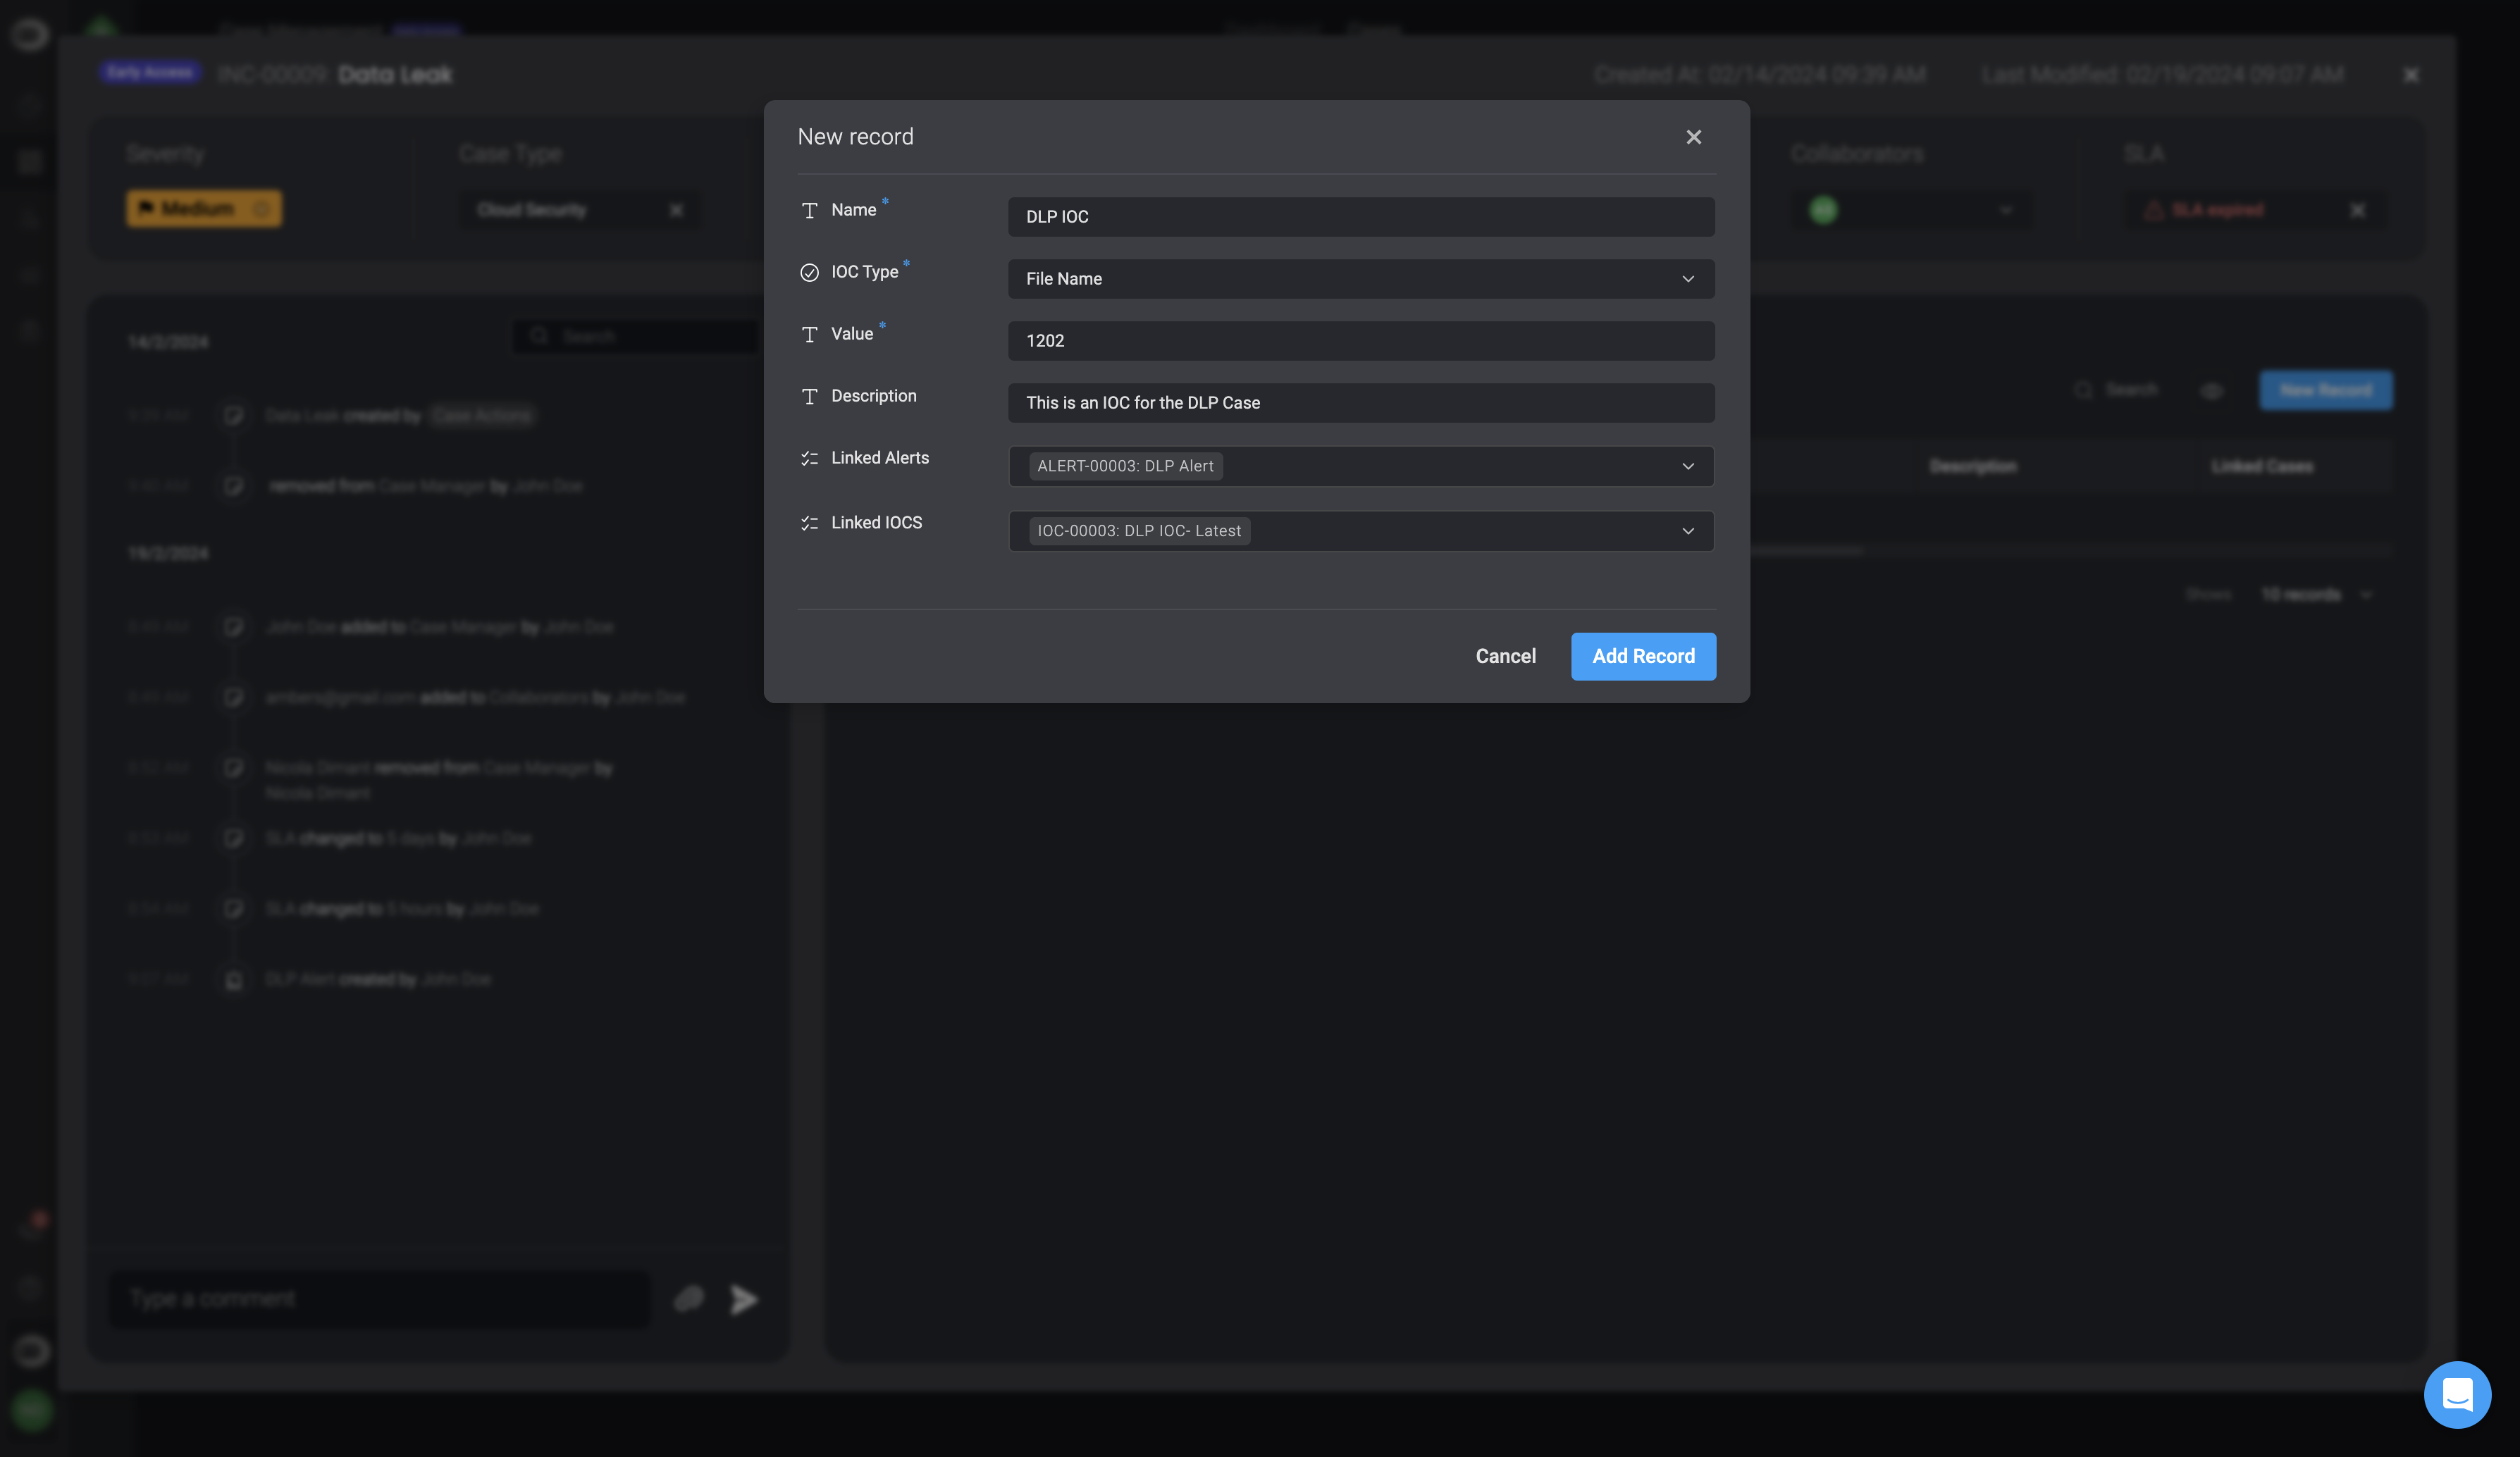Click the text icon beside Value
Screen dimensions: 2520x1457
point(809,334)
